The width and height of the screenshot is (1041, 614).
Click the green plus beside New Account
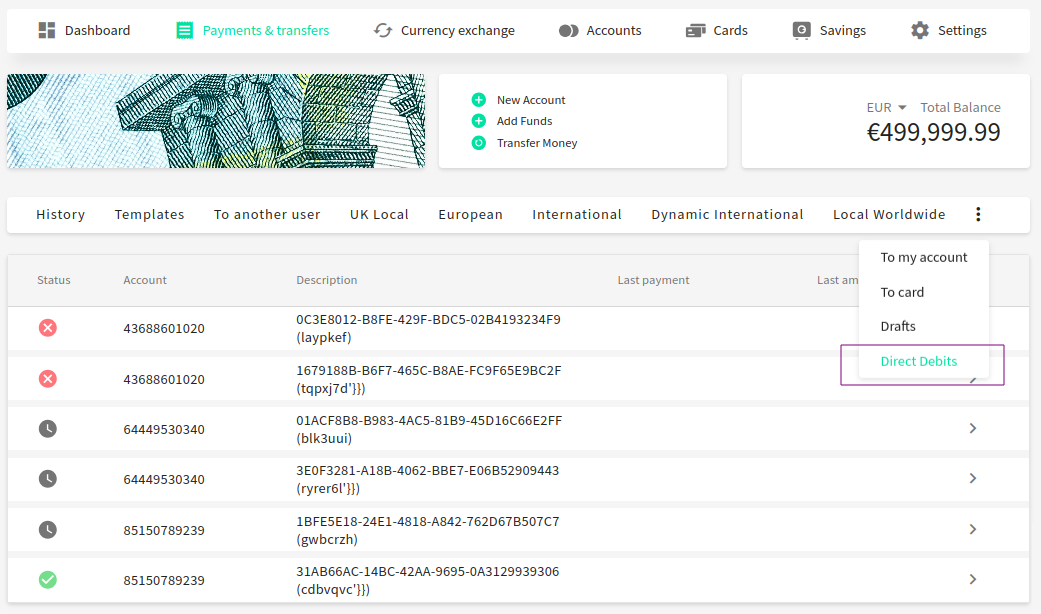pos(479,100)
